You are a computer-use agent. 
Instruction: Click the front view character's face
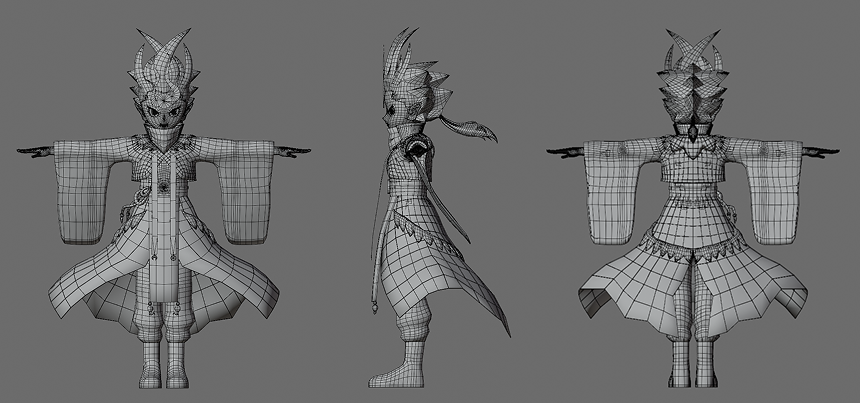(x=163, y=109)
